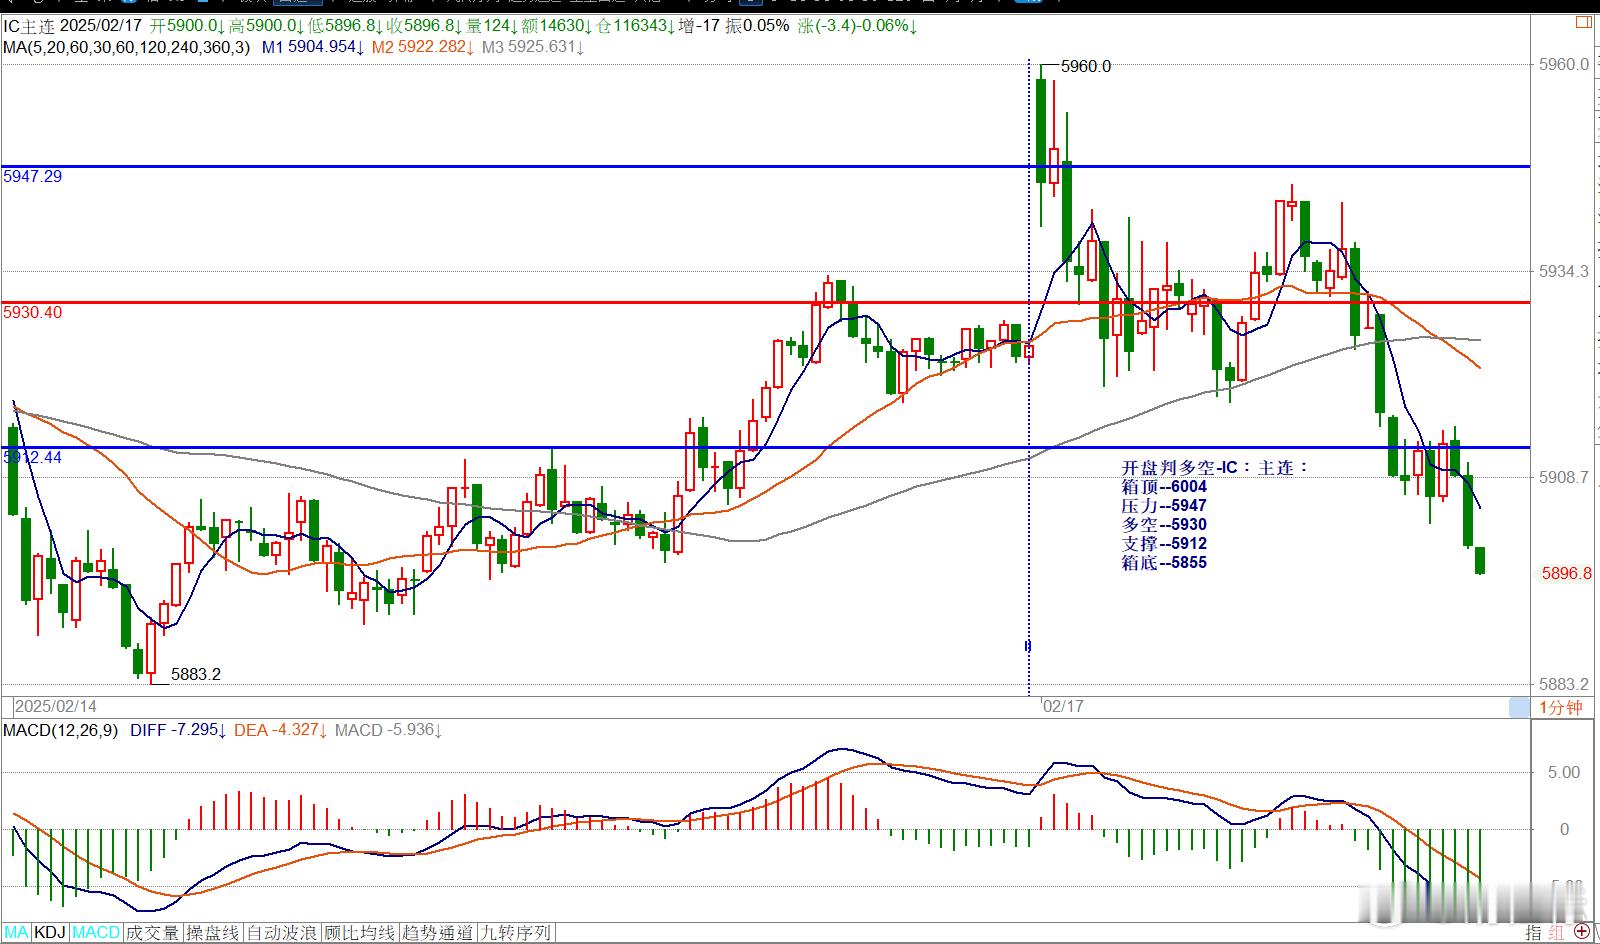Select the KDJ indicator tab
Image resolution: width=1600 pixels, height=944 pixels.
[x=50, y=932]
